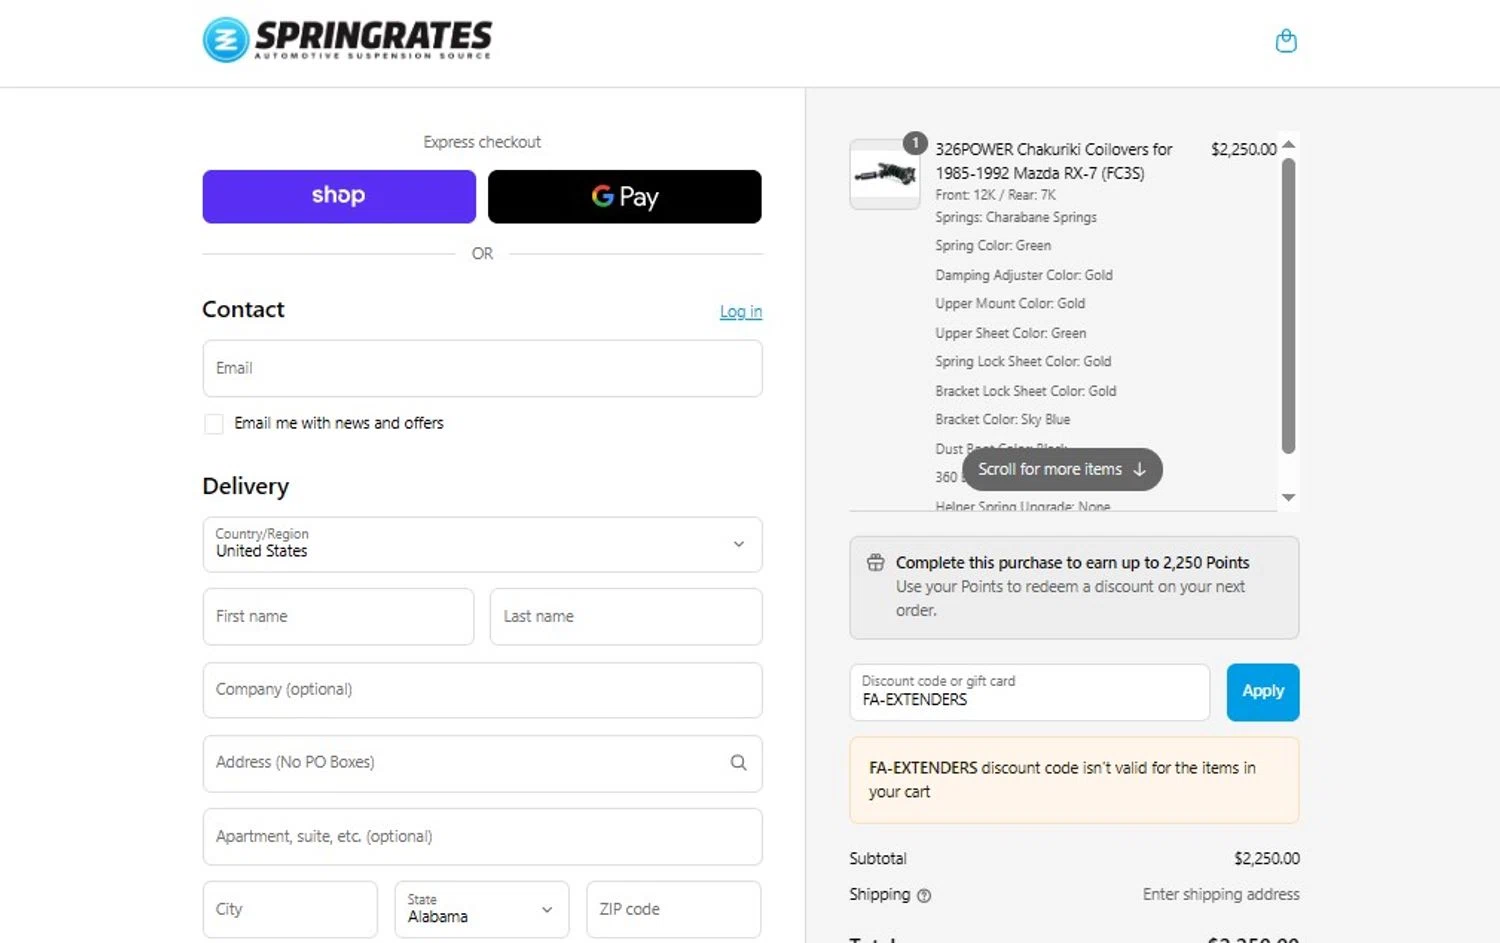Click the gift points icon

(x=875, y=563)
